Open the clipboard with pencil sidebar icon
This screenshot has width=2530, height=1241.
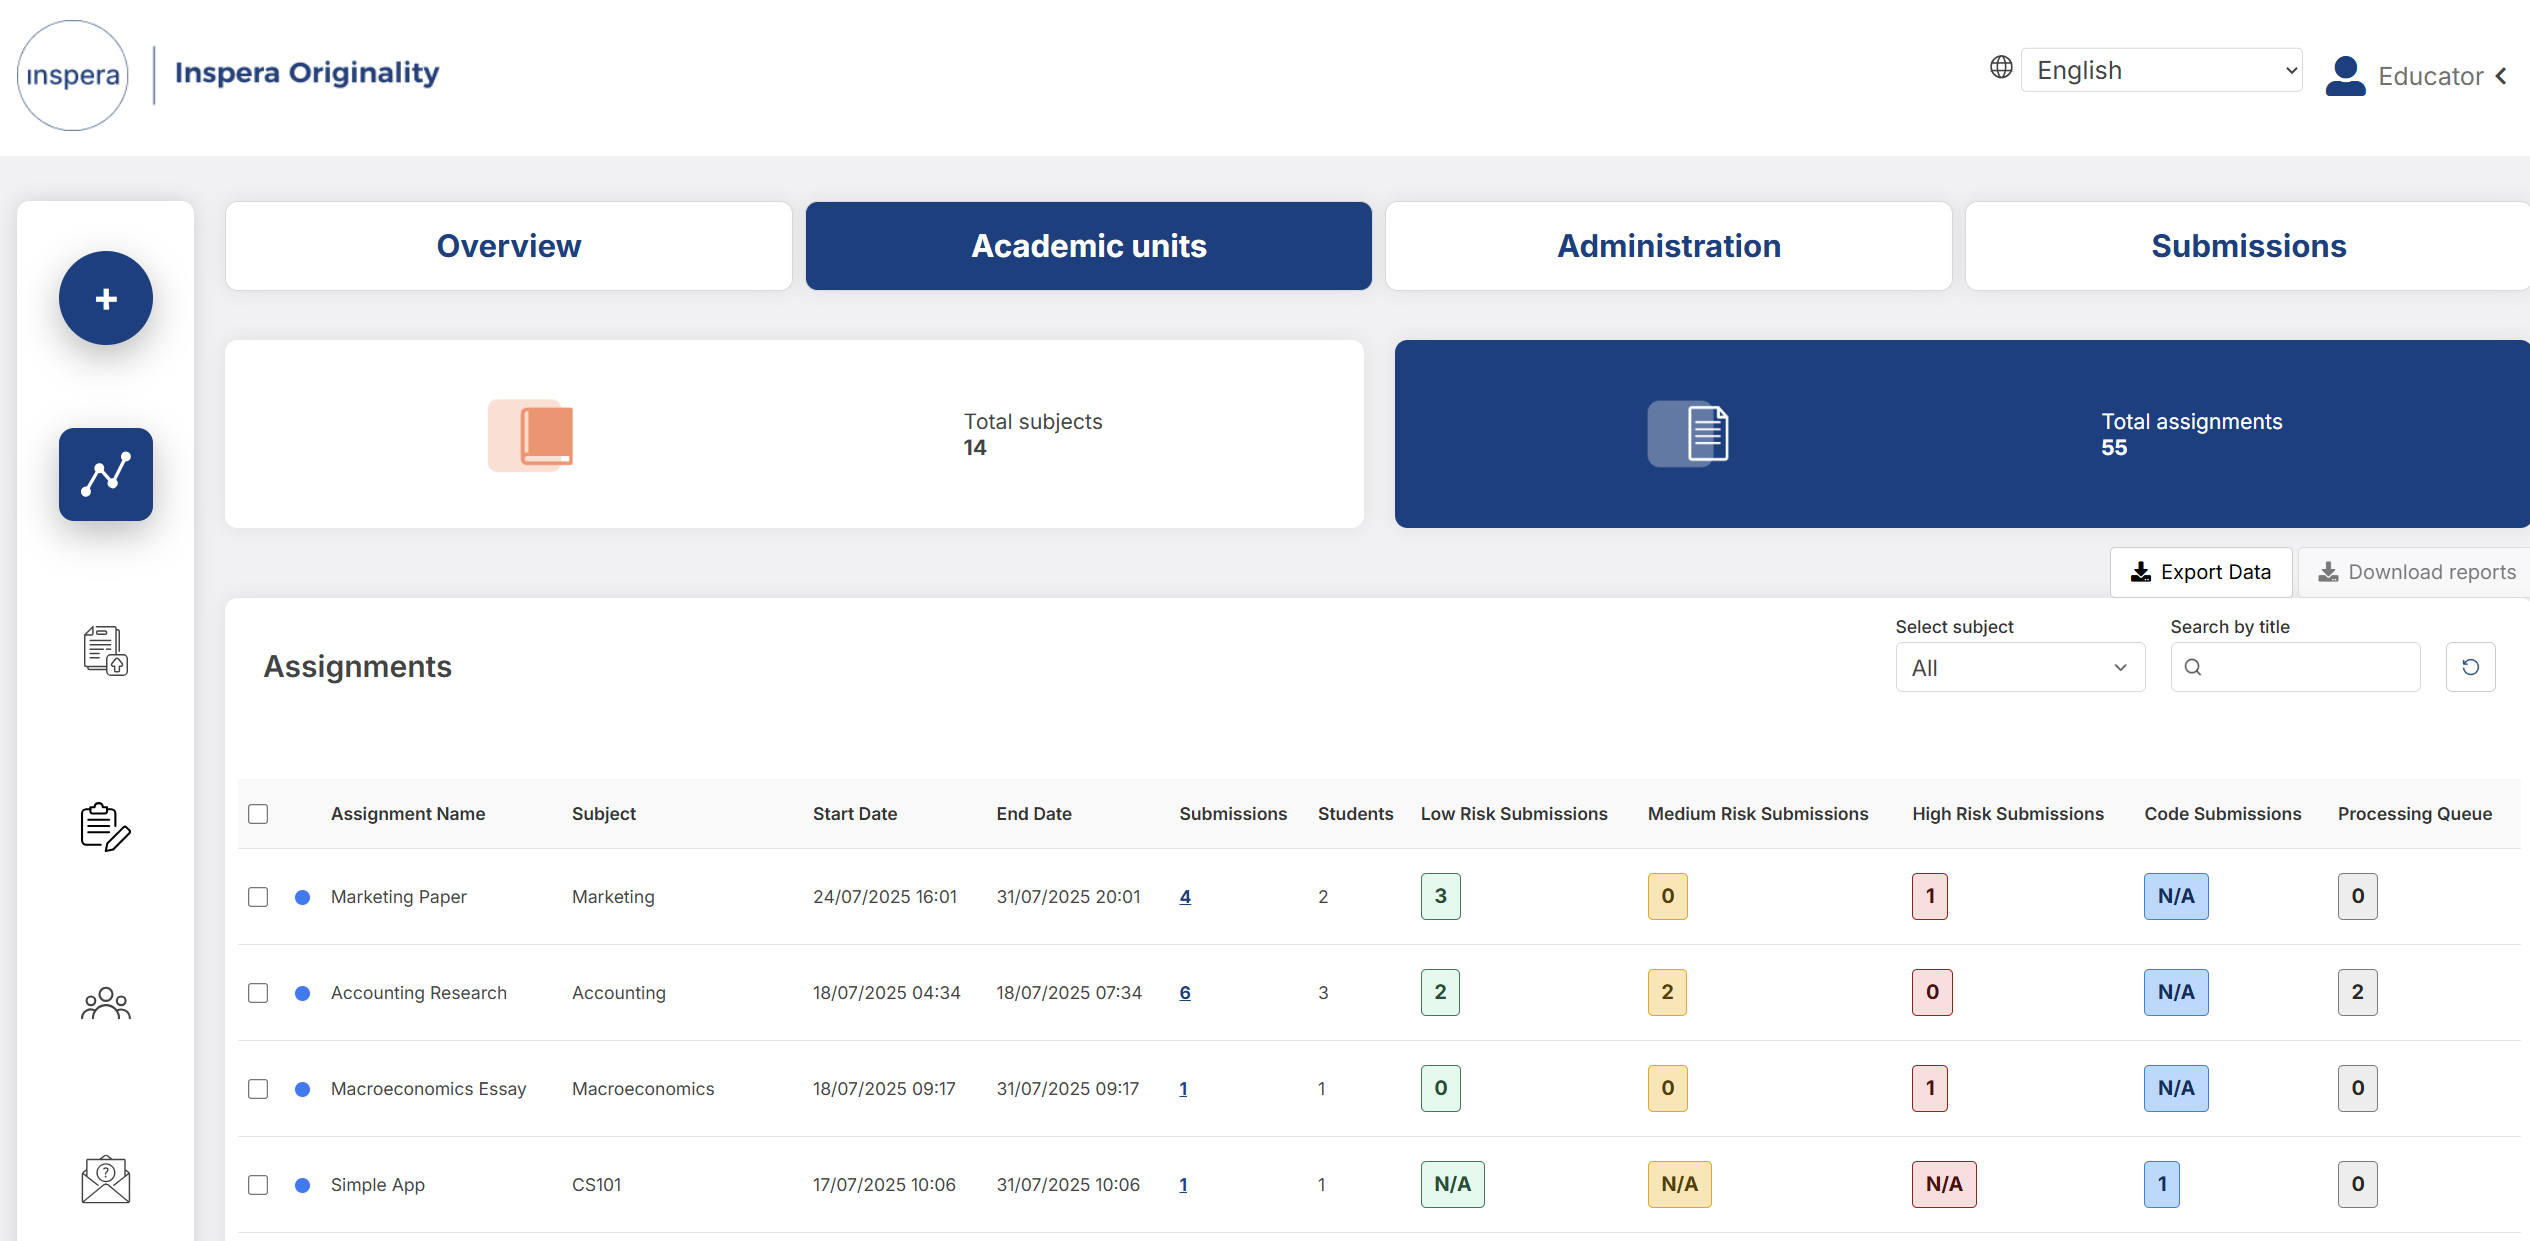point(106,827)
